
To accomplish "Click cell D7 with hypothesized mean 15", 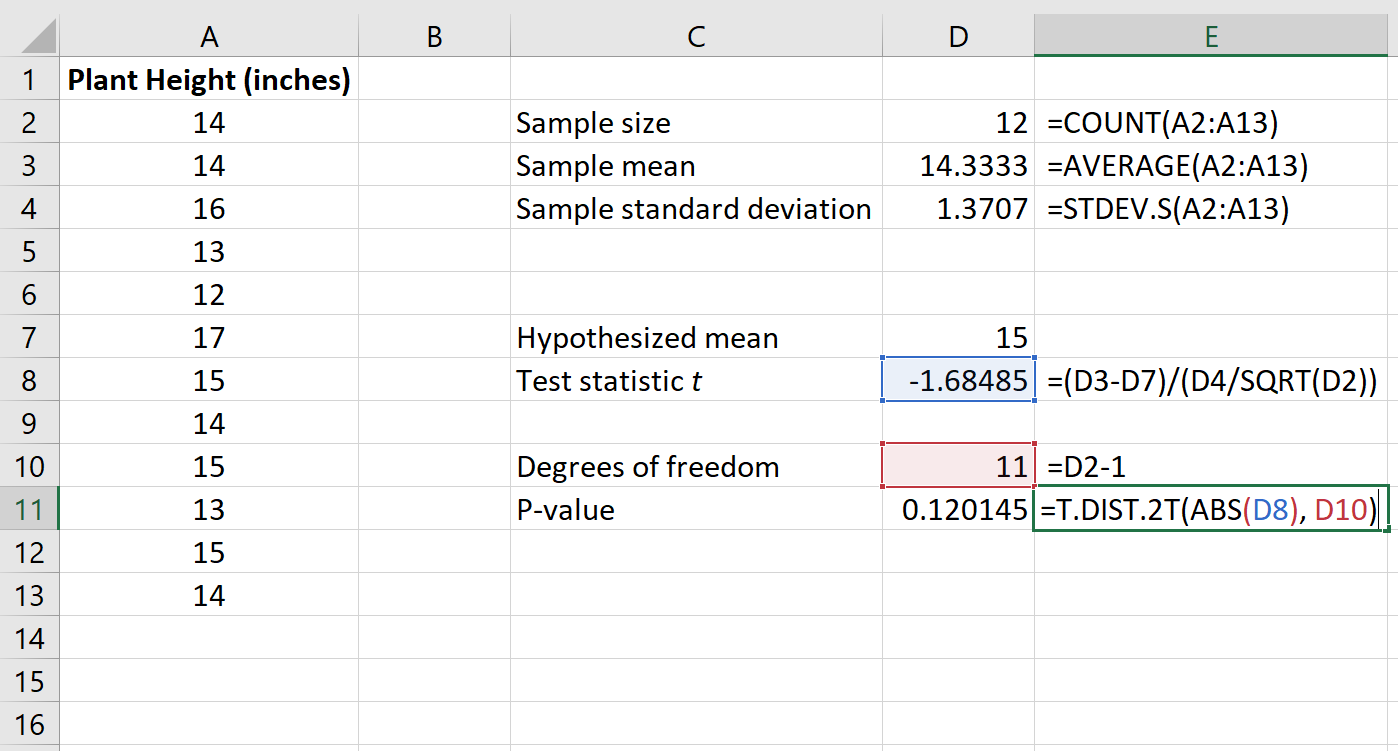I will tap(958, 337).
